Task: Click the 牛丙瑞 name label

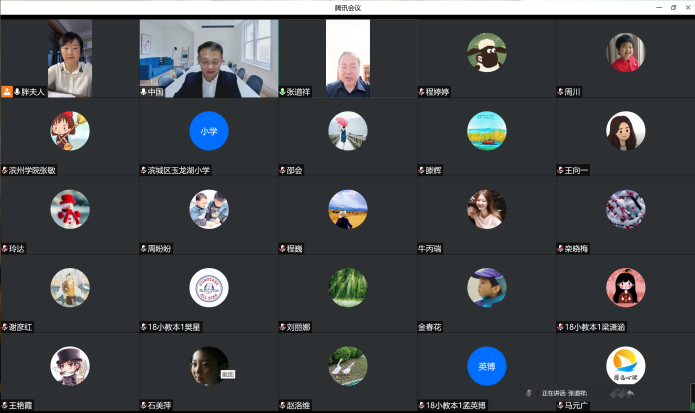Action: tap(431, 248)
